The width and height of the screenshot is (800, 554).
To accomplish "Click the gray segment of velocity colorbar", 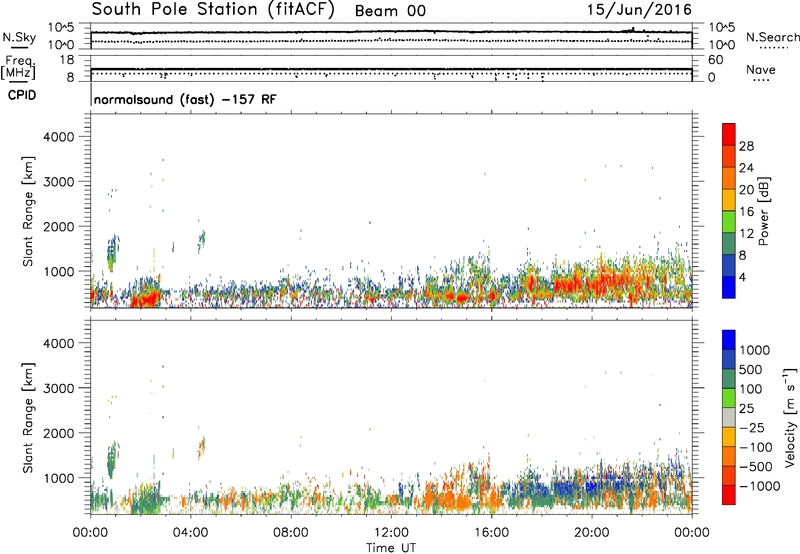I will (x=729, y=417).
